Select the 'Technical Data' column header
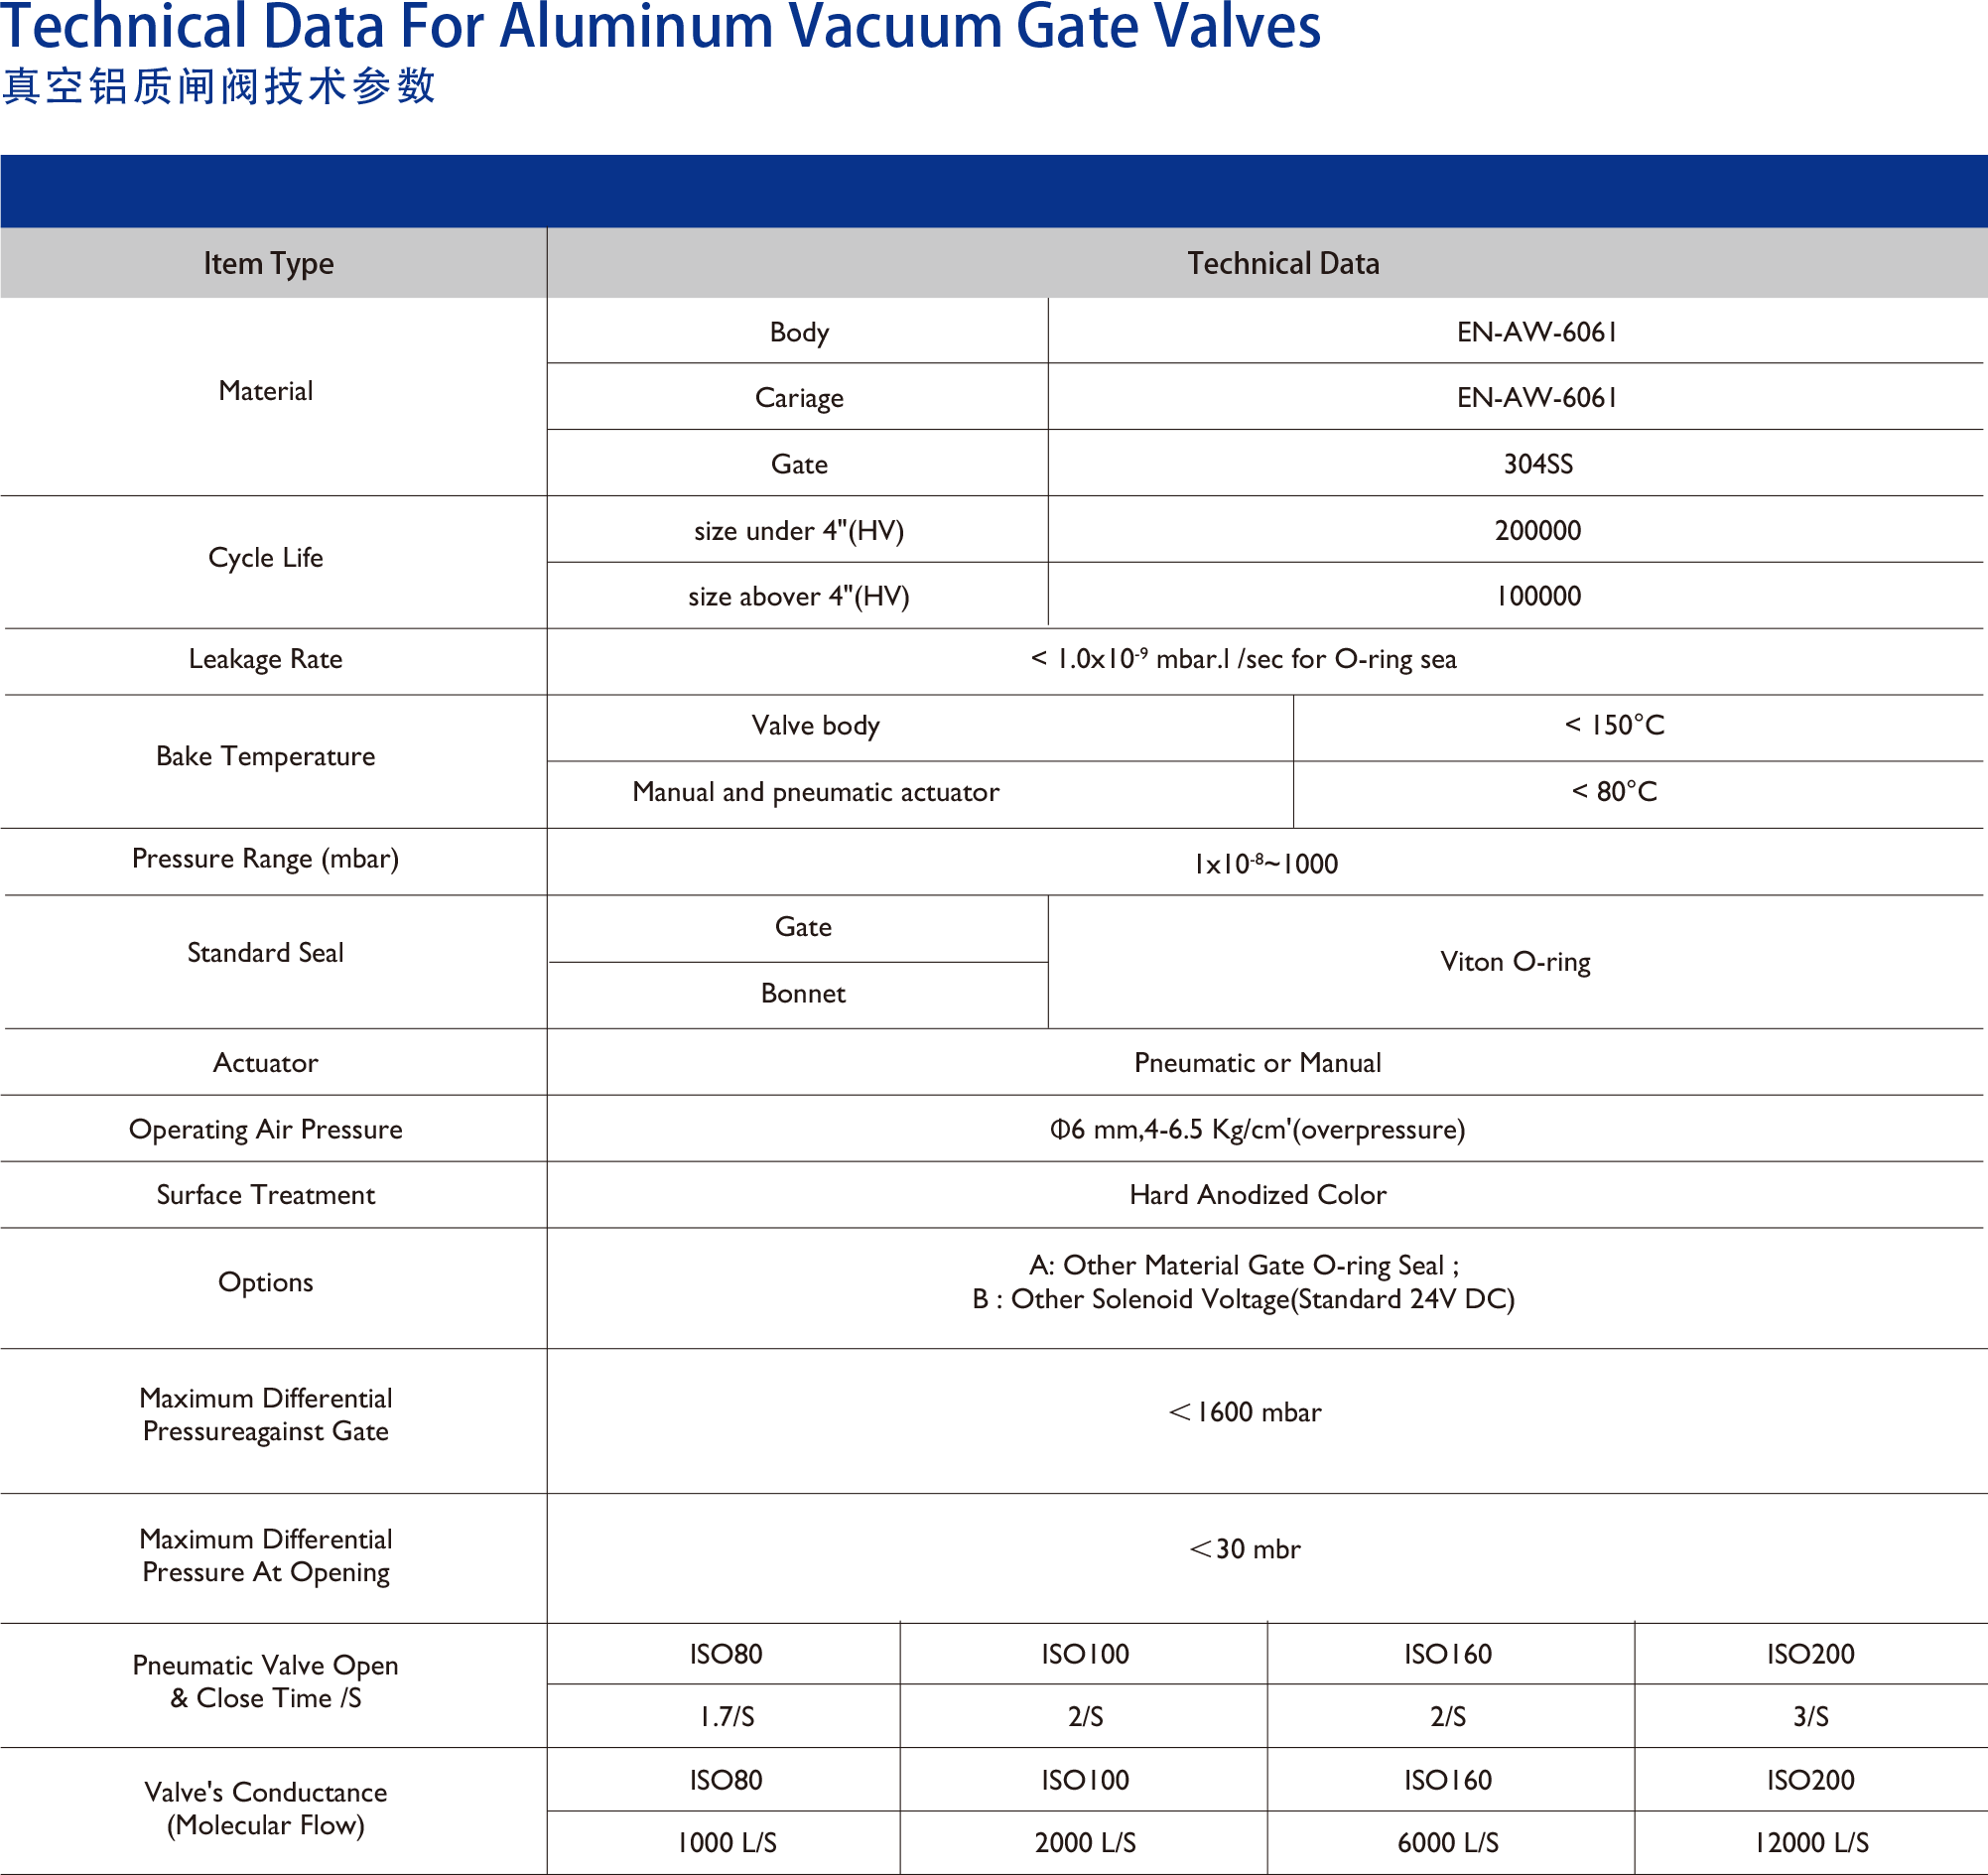Screen dimensions: 1988x1875 pos(1282,264)
